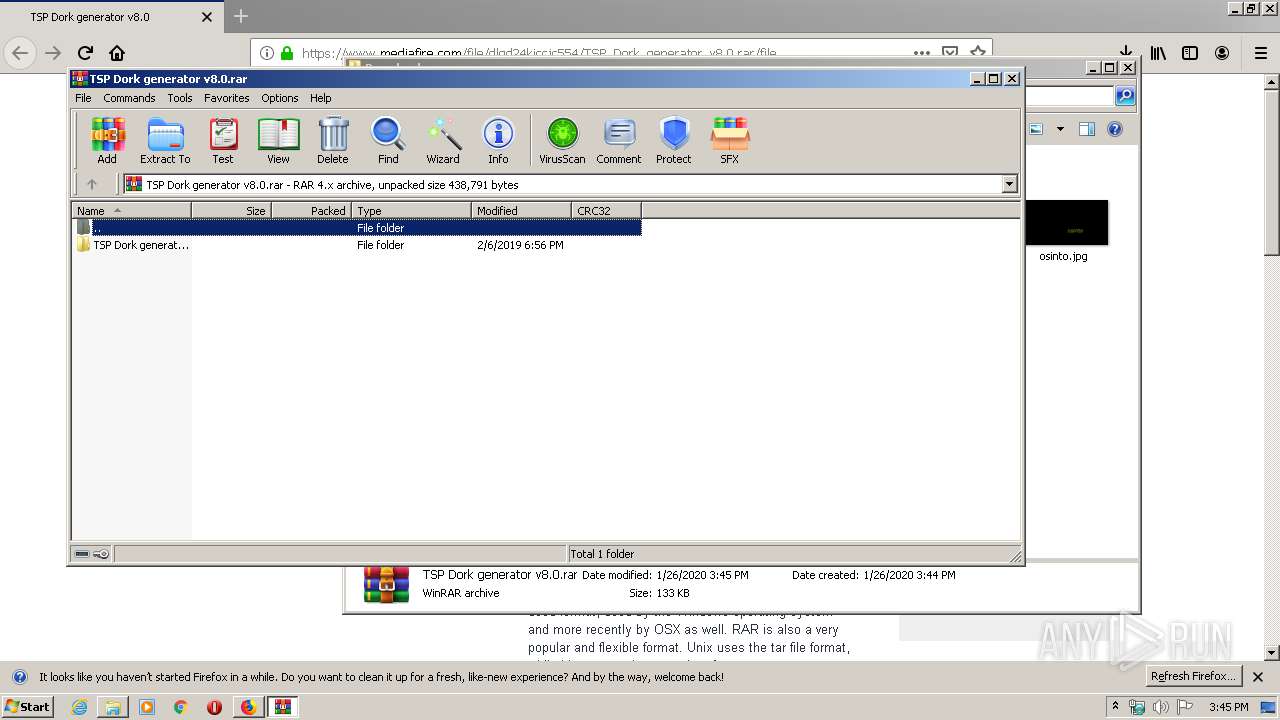
Task: Open the Firefox account icon
Action: coord(1222,53)
